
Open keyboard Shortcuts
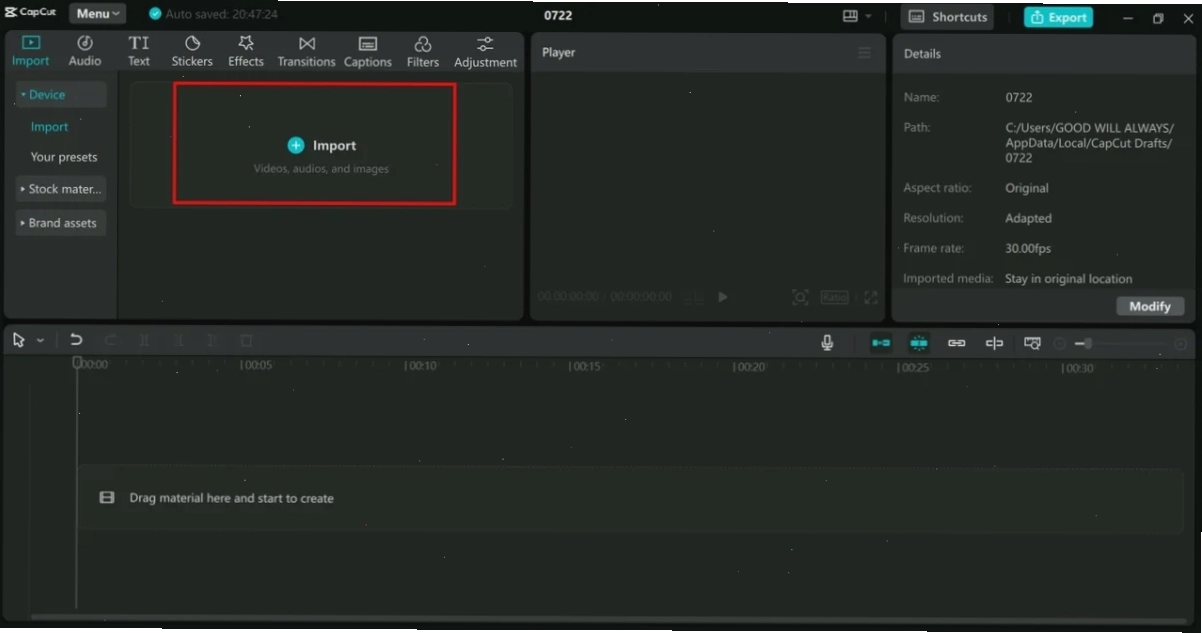click(x=948, y=17)
